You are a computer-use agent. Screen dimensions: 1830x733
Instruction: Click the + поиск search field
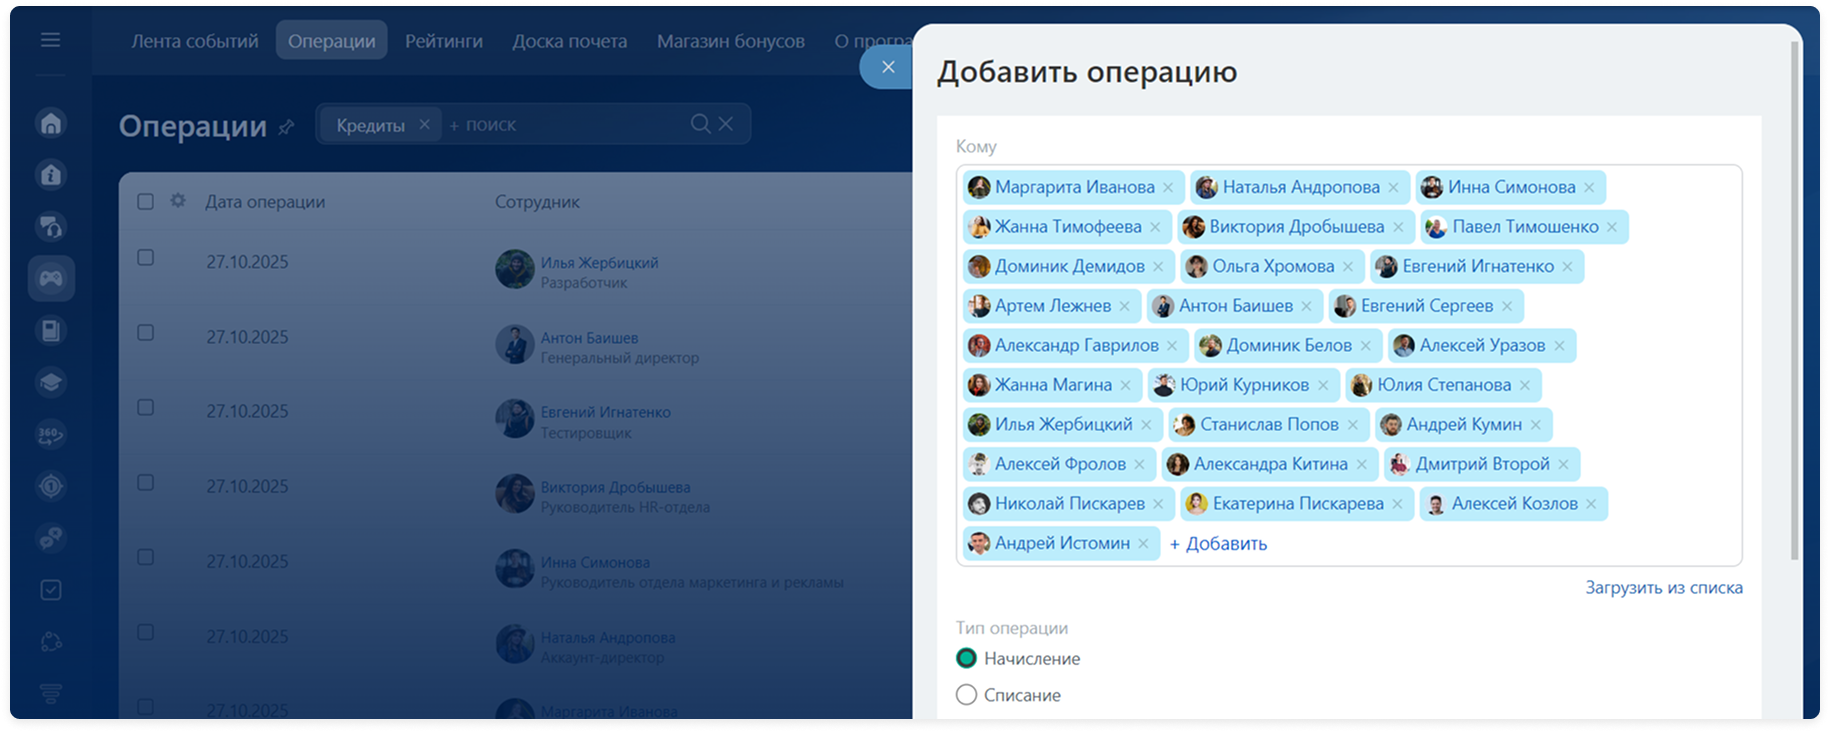(x=560, y=125)
